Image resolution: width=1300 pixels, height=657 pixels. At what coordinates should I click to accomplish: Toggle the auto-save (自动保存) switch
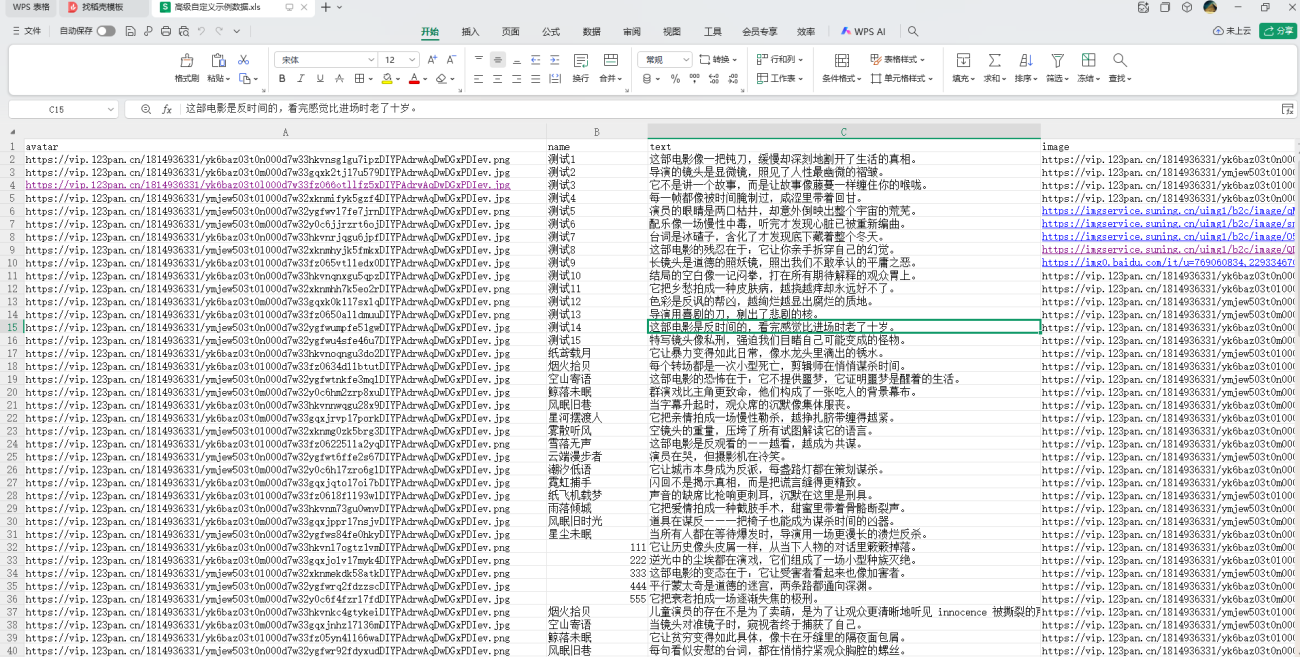105,31
